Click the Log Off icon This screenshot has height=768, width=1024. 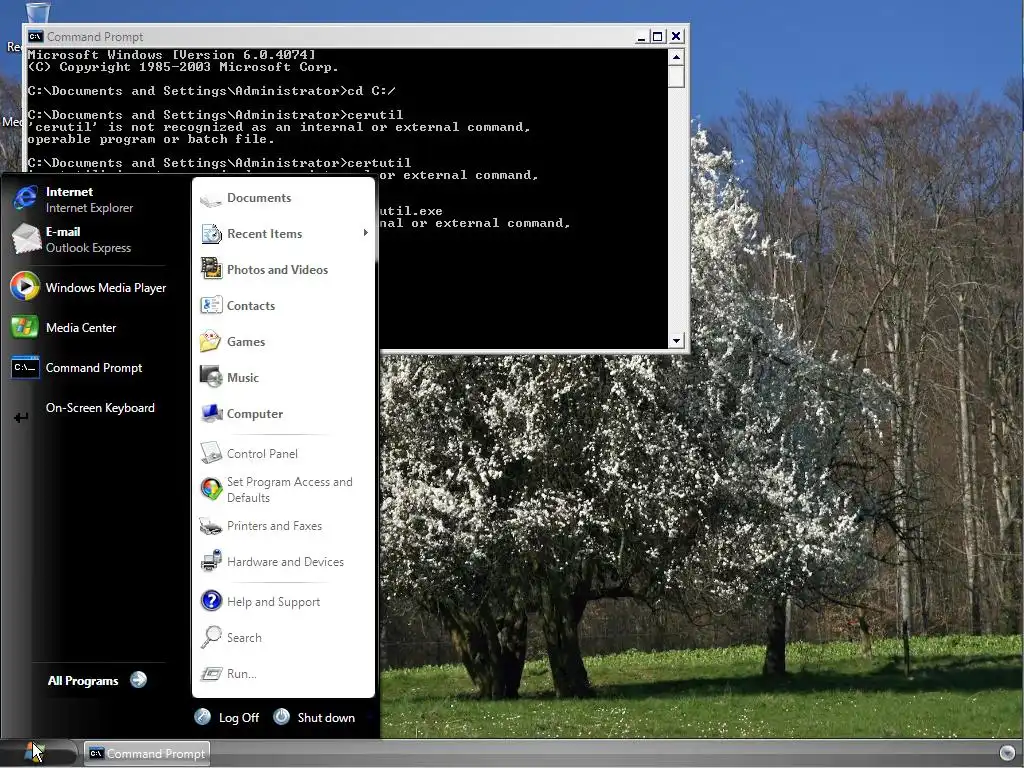point(203,717)
